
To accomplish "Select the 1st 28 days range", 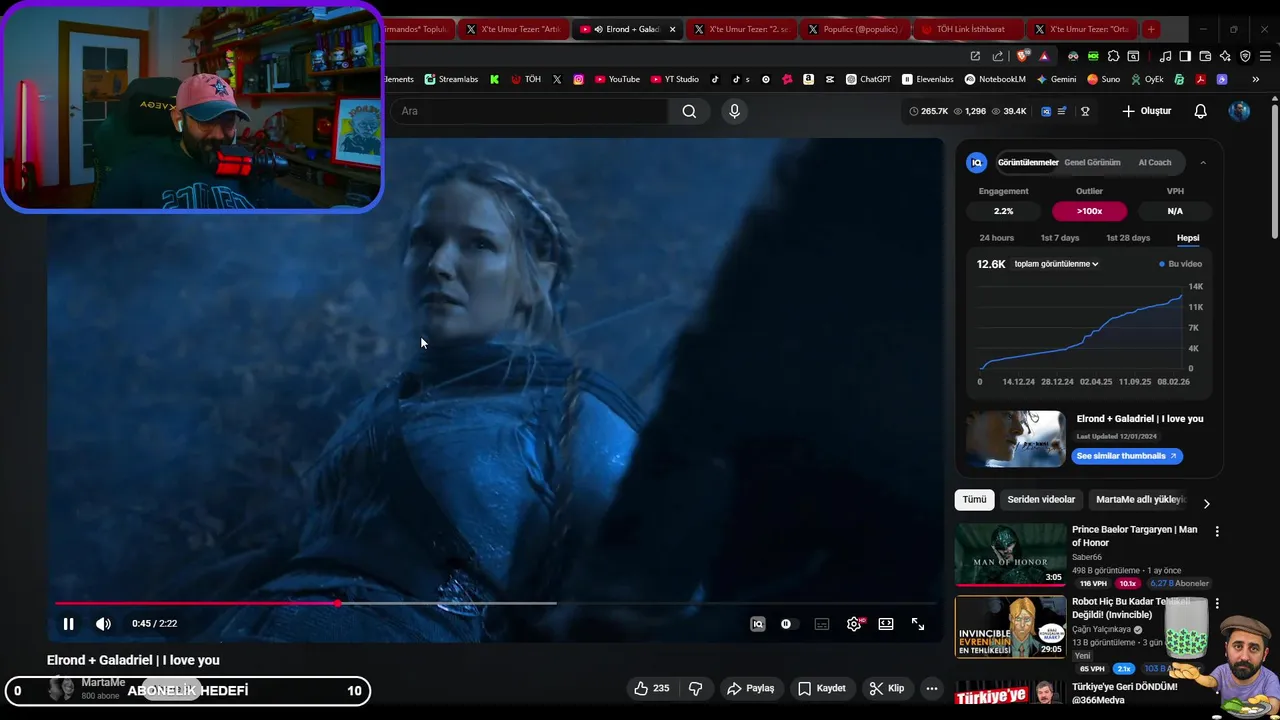I will pos(1128,238).
